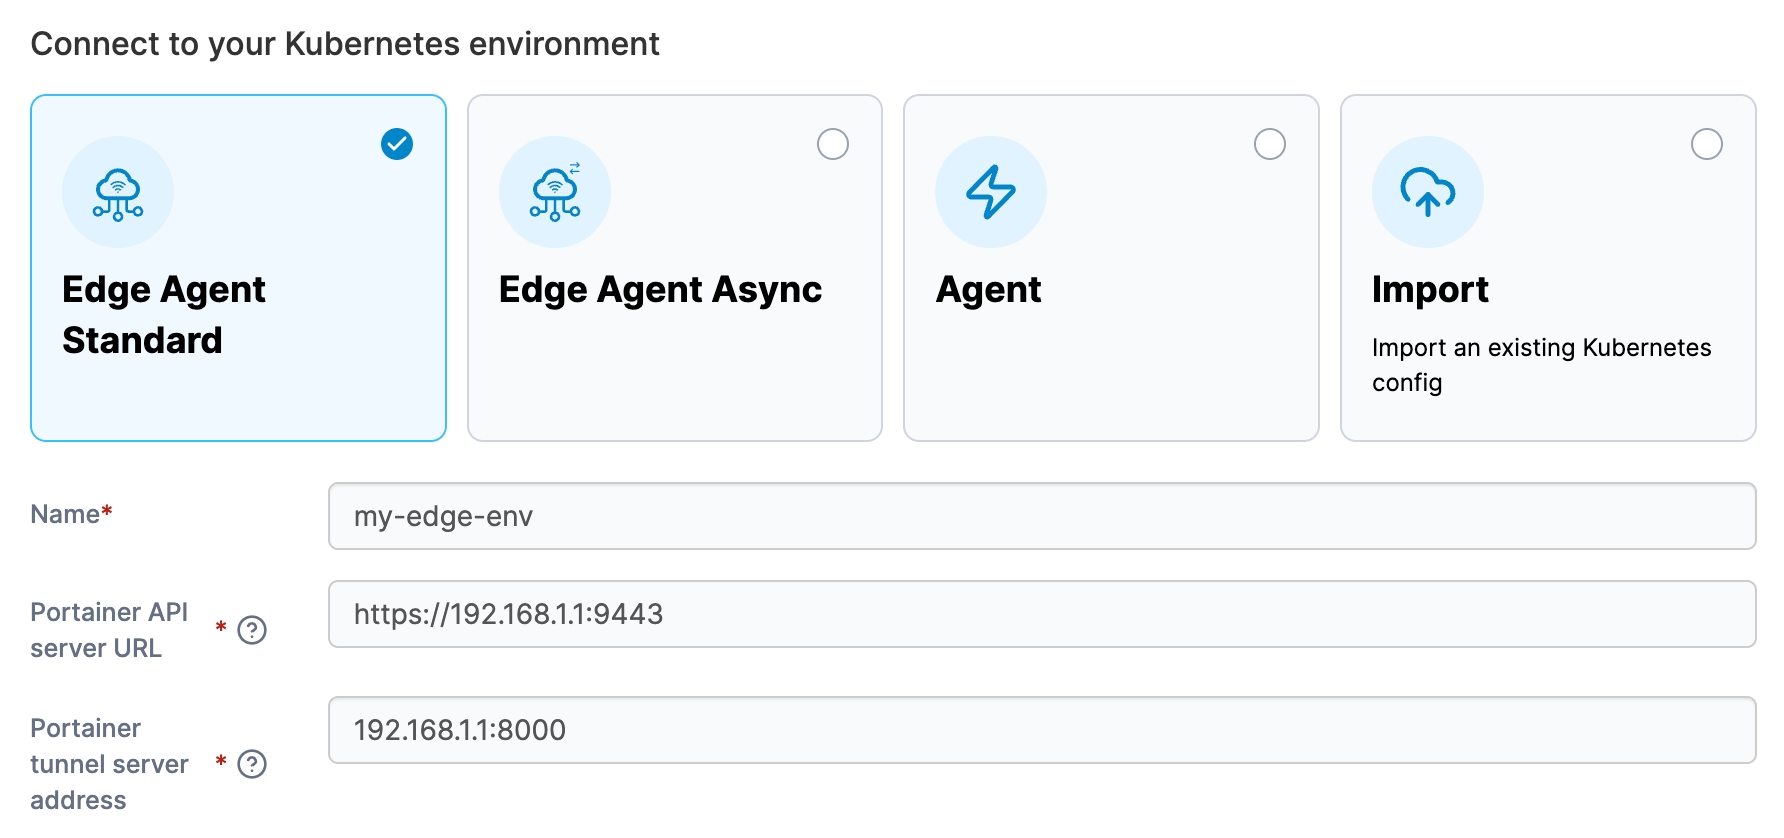
Task: Click "Import an existing Kubernetes config" description
Action: [1540, 365]
